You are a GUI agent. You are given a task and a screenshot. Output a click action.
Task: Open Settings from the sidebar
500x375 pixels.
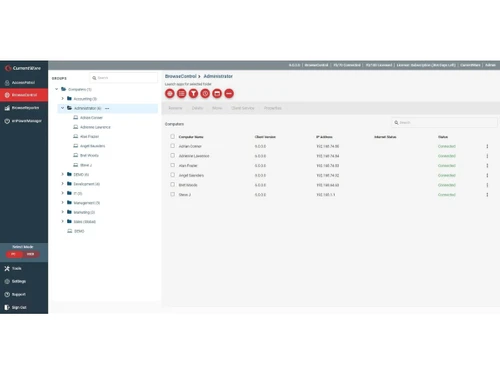point(15,281)
